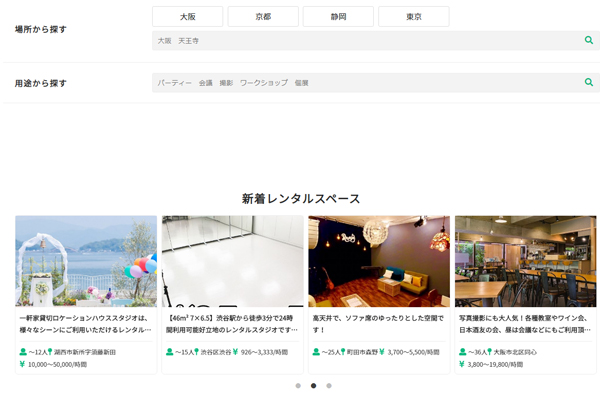Select the 静岡 location button
Image resolution: width=600 pixels, height=395 pixels.
(x=338, y=16)
